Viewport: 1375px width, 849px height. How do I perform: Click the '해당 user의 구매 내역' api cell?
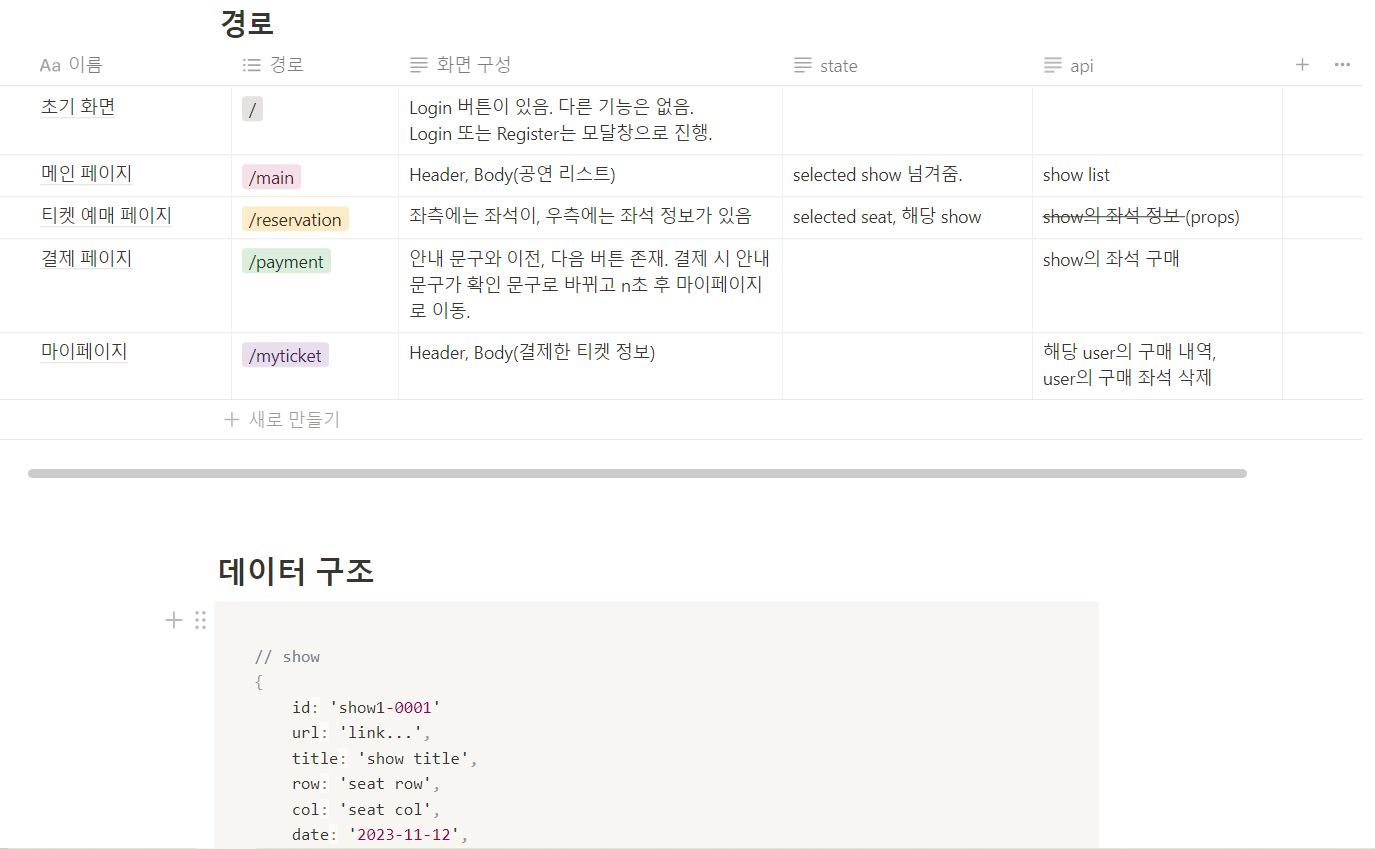point(1157,365)
